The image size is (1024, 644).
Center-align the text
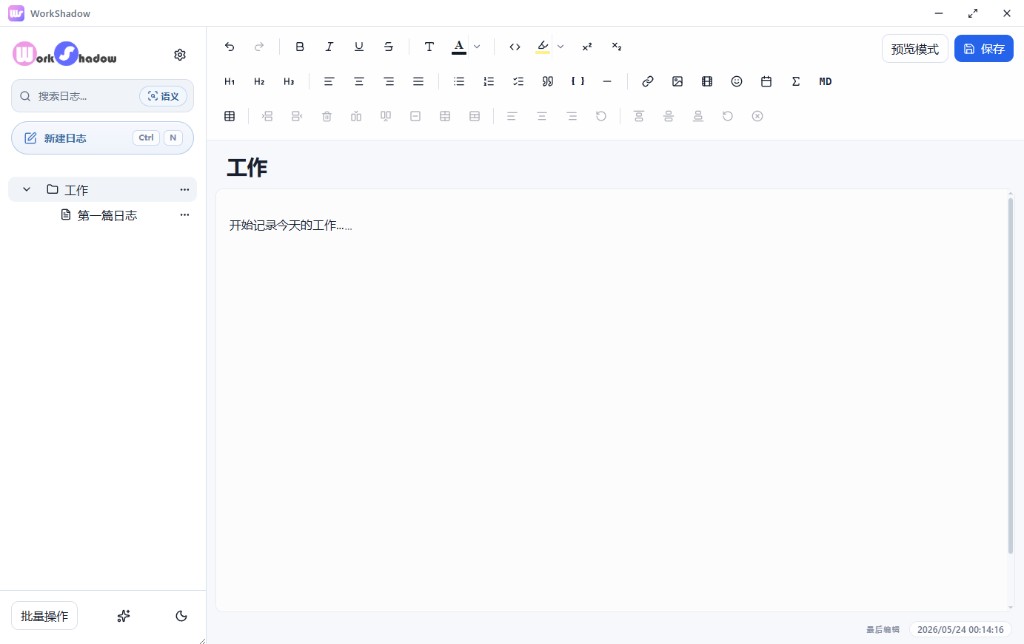359,82
